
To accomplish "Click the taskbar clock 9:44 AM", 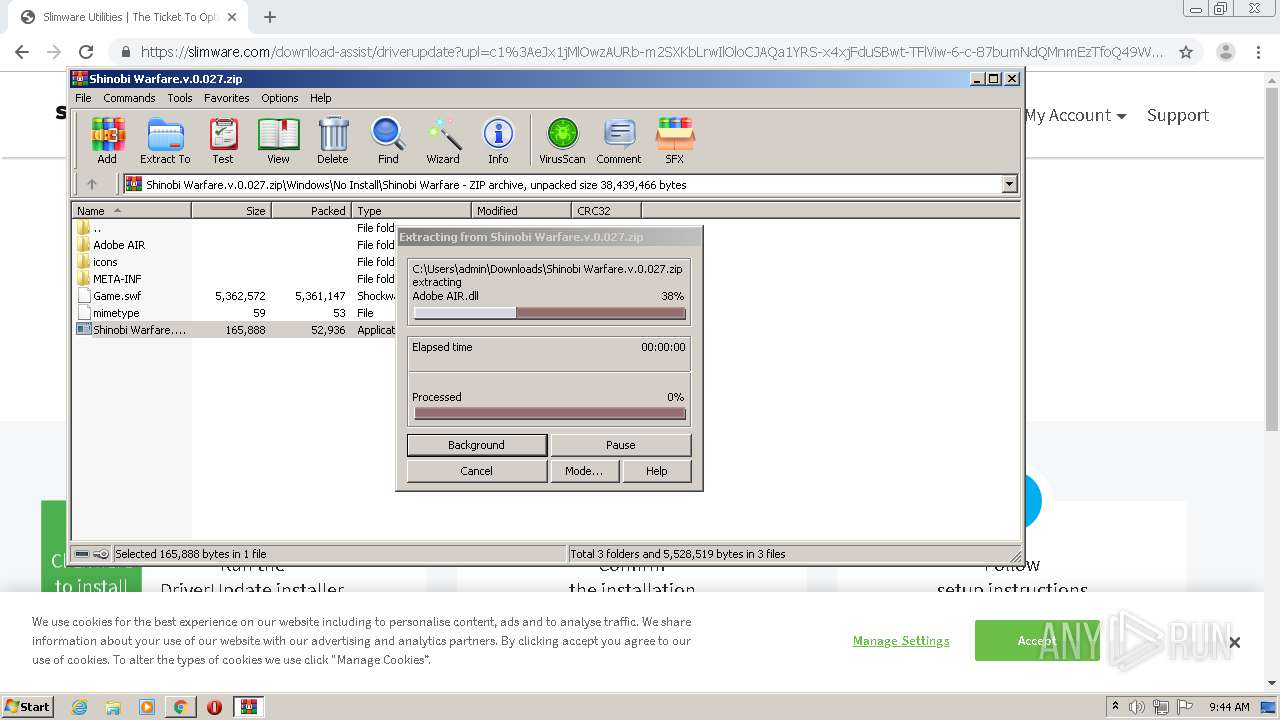I will tap(1229, 707).
